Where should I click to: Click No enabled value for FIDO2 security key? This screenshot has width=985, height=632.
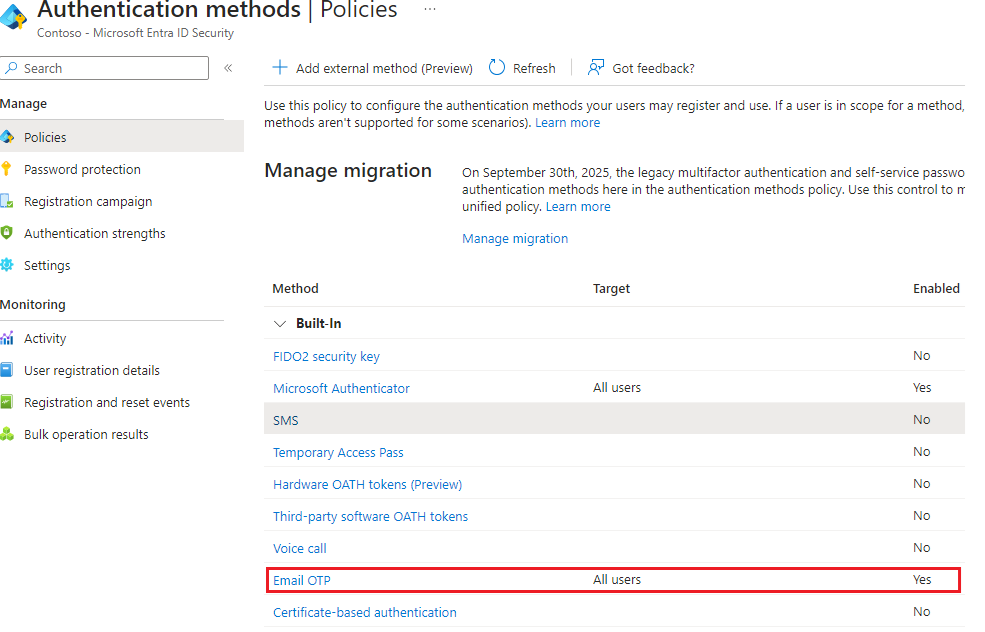click(x=922, y=356)
